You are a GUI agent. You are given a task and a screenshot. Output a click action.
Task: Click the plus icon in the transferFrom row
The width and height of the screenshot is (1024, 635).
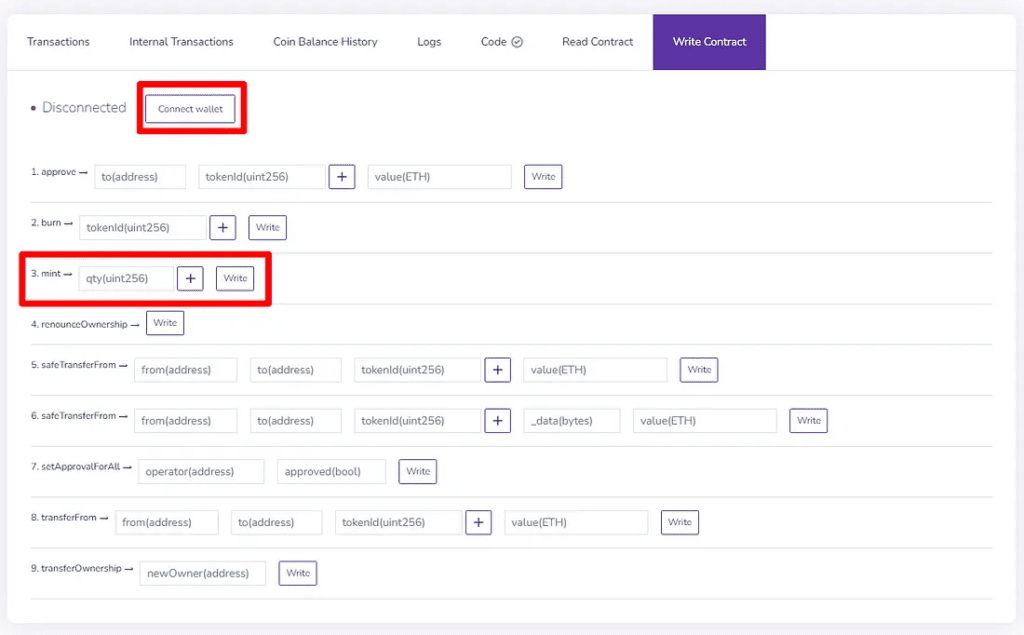point(478,521)
